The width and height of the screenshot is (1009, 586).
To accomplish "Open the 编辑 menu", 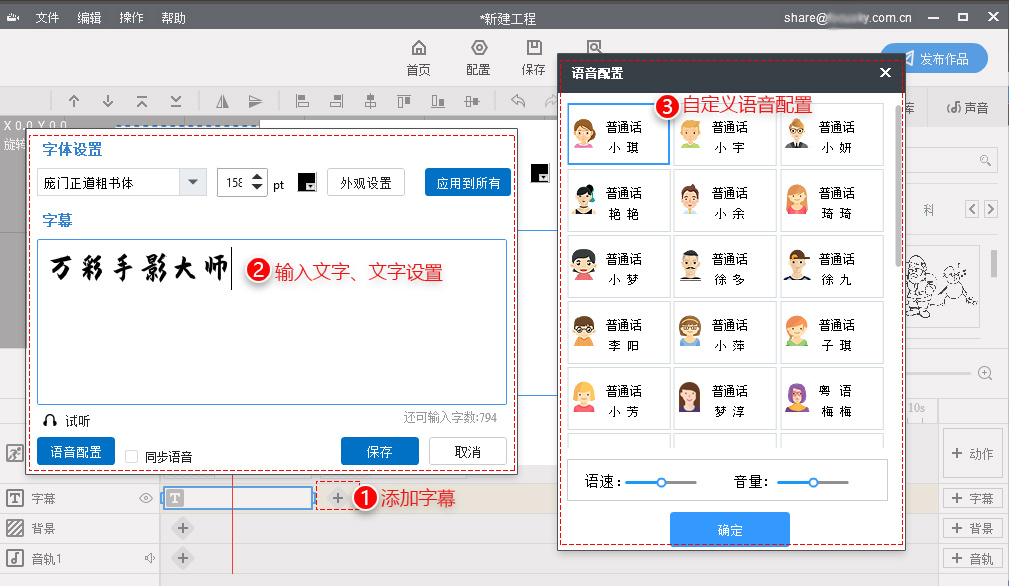I will point(92,17).
